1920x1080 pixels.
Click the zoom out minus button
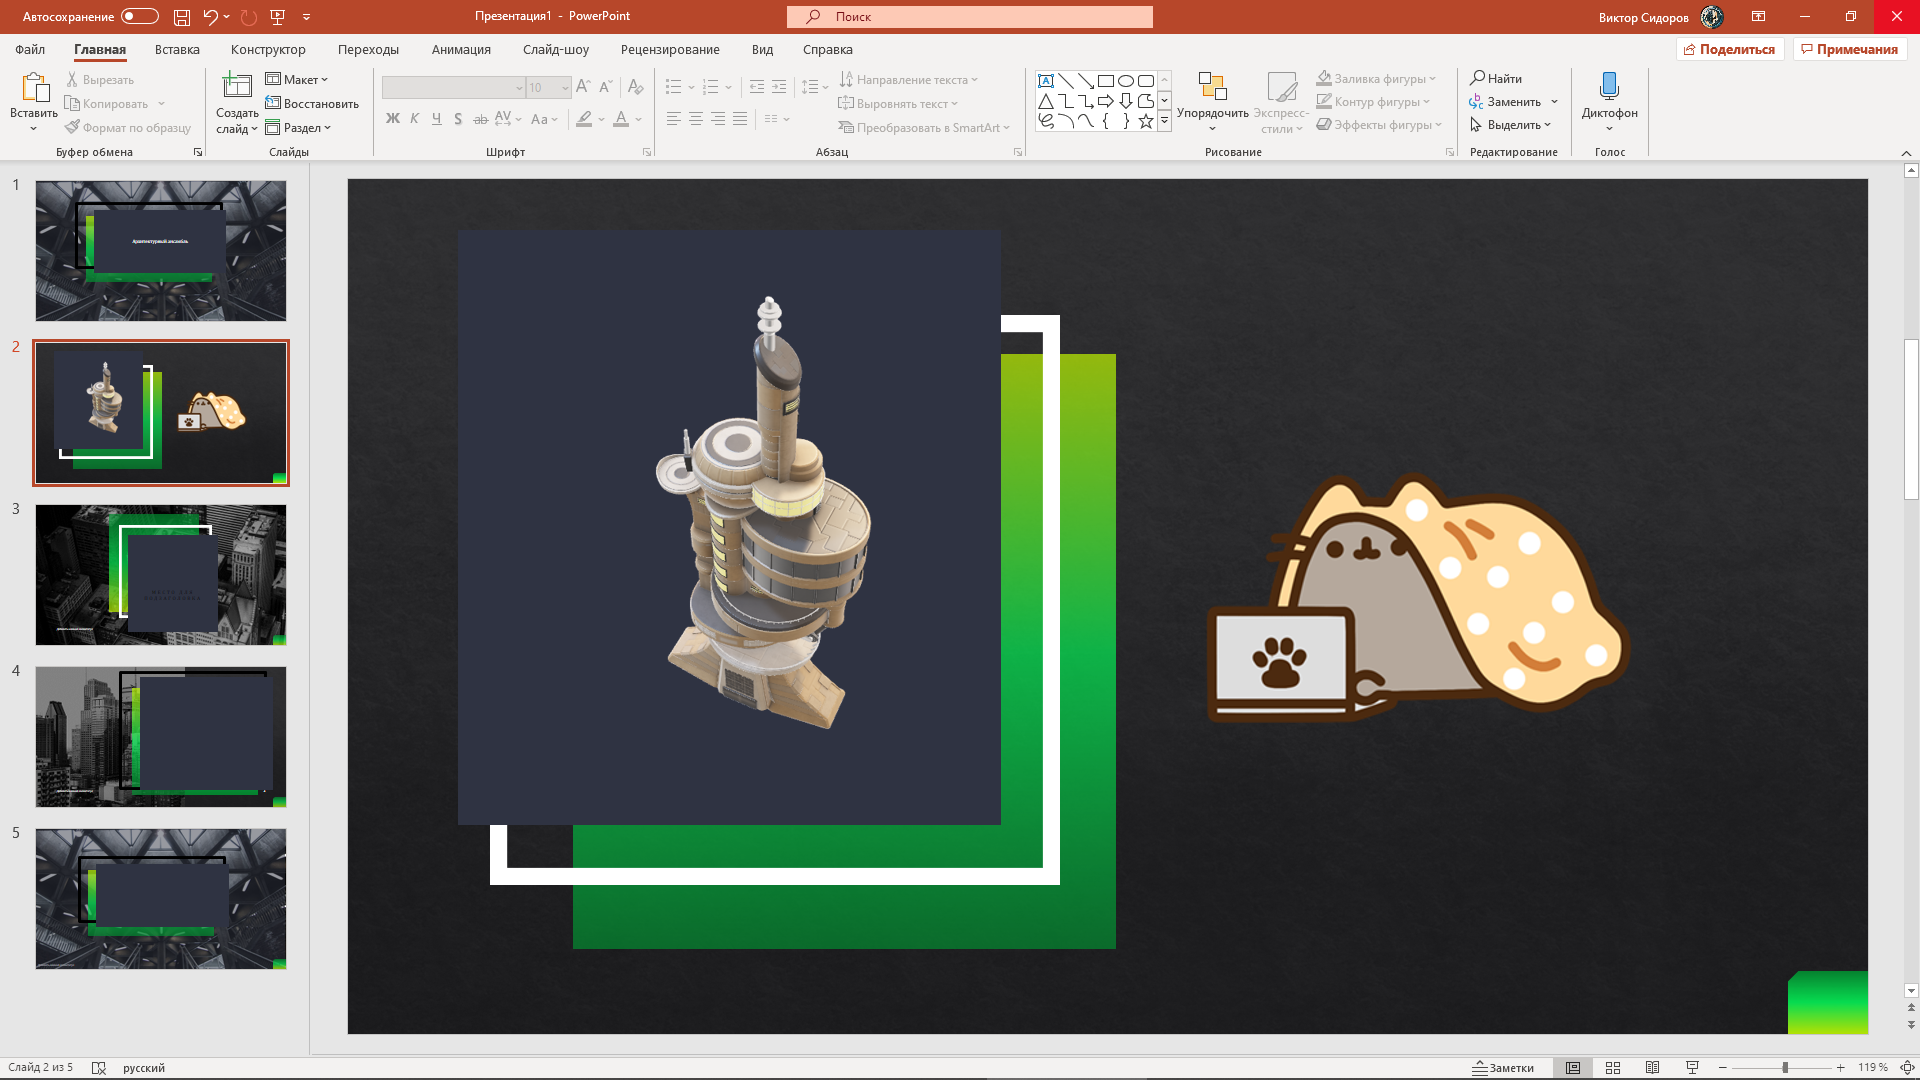(x=1722, y=1068)
